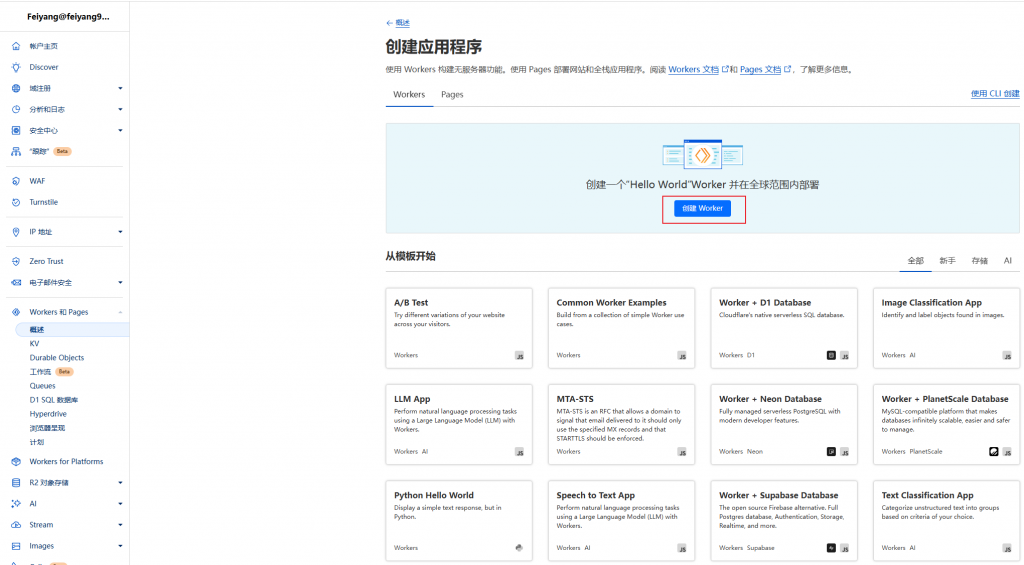Choose the Speech to Text App card

point(621,521)
